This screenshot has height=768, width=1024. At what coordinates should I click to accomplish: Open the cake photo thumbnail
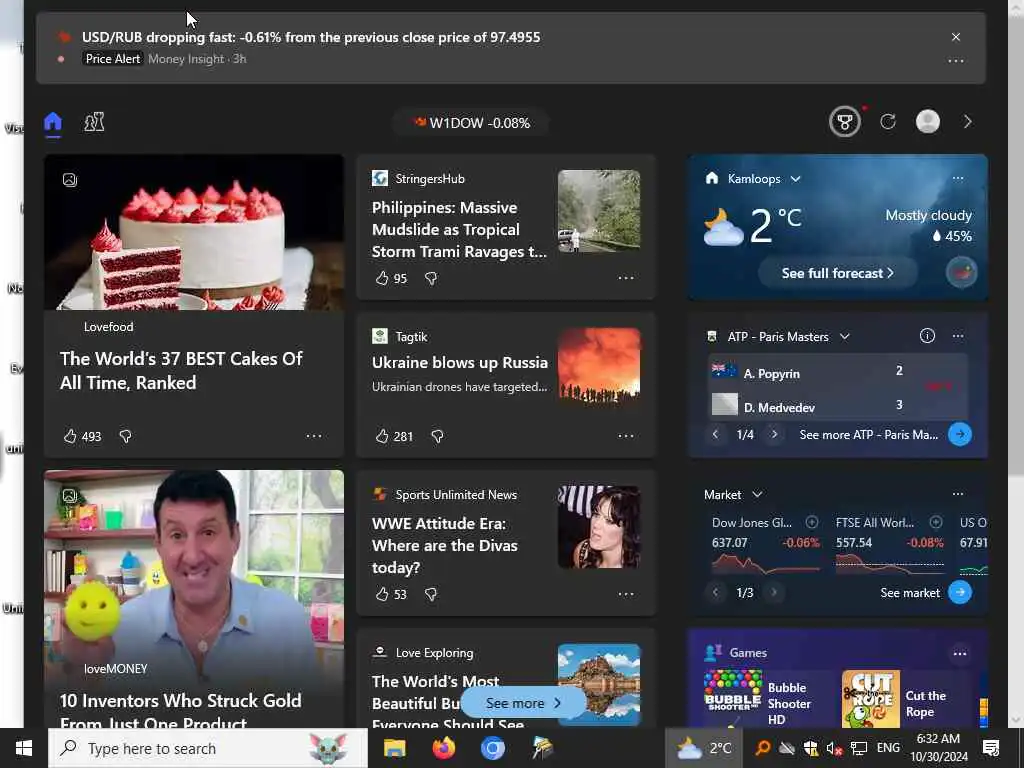(x=194, y=232)
